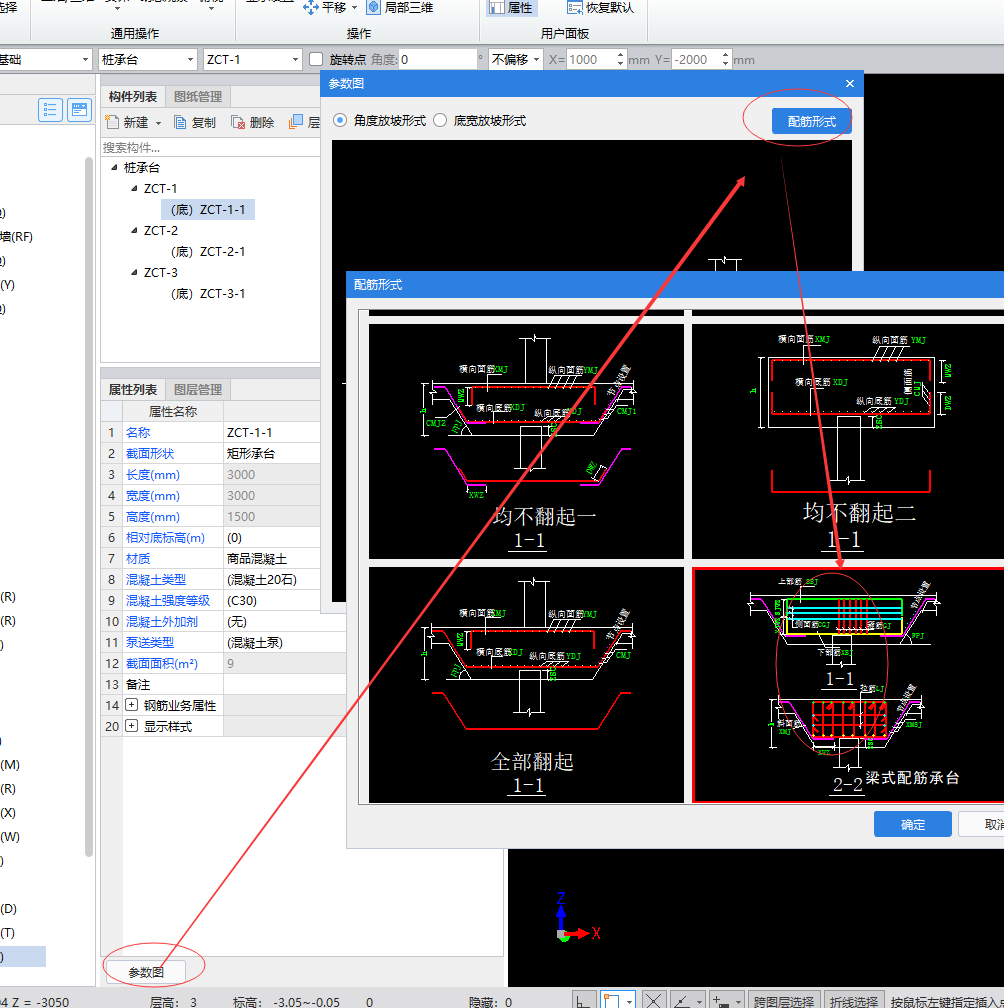The height and width of the screenshot is (1008, 1004).
Task: Toggle orthogonal mode icon in status bar
Action: (583, 1000)
